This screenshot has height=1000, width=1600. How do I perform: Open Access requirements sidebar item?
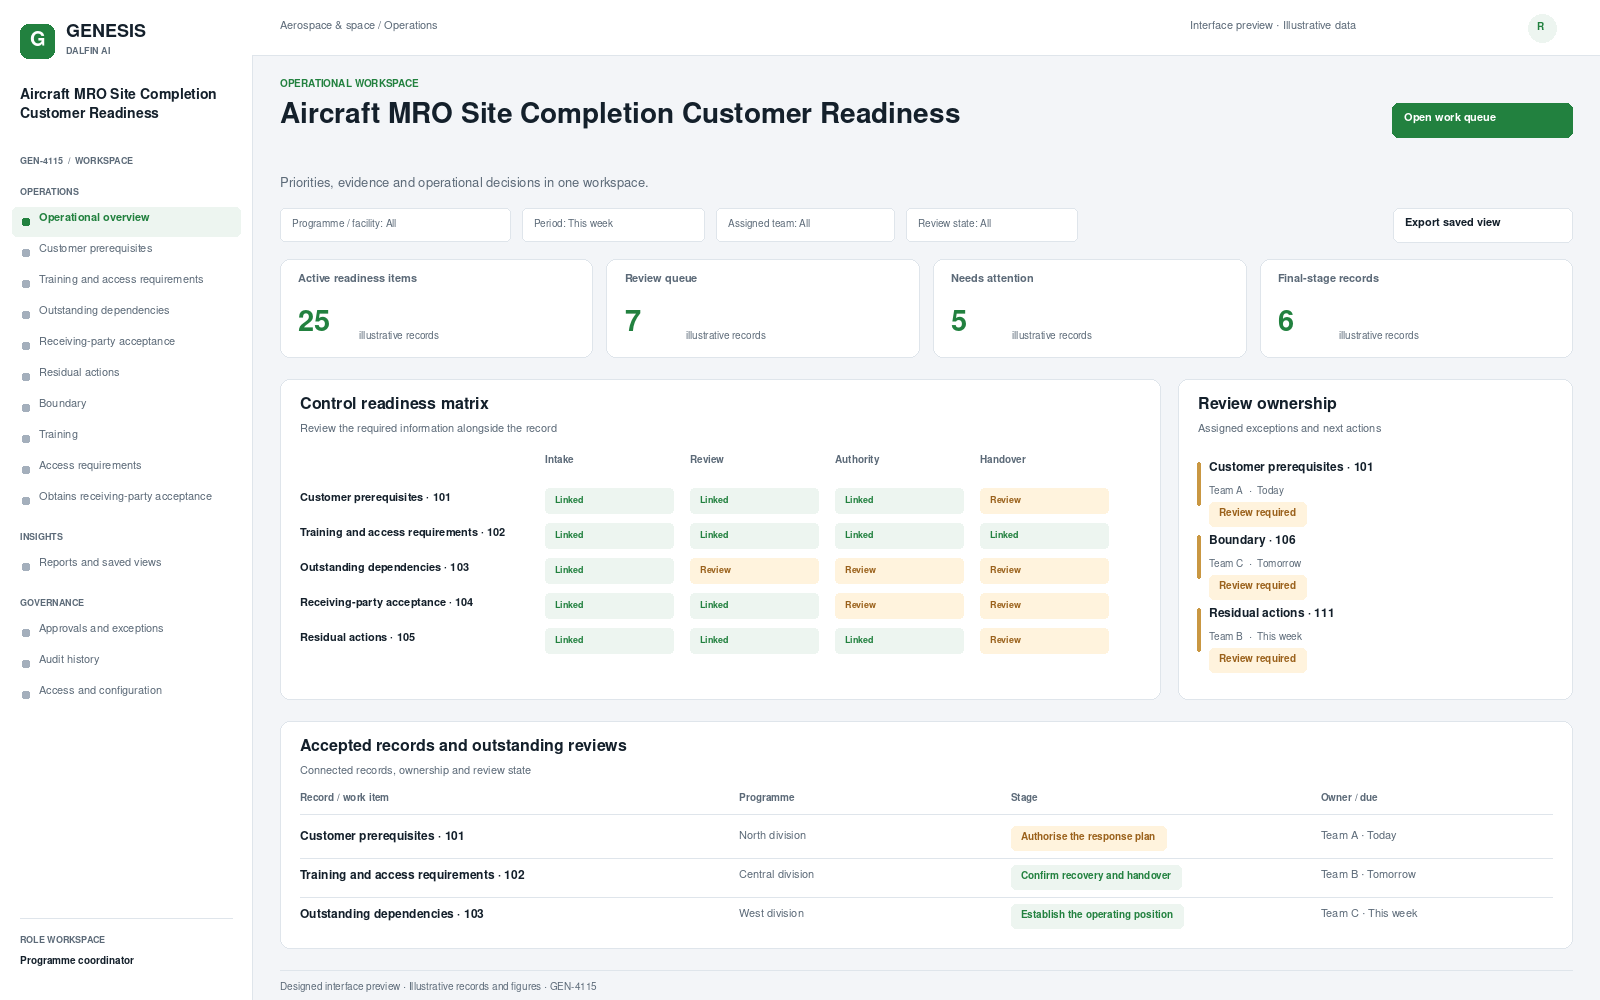pos(126,466)
